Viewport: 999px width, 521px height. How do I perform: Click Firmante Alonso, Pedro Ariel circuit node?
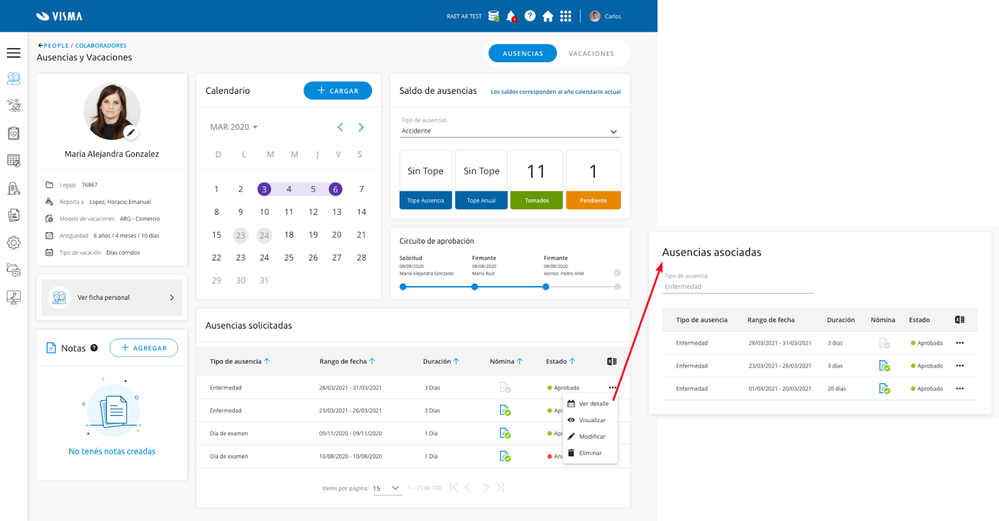(x=546, y=287)
